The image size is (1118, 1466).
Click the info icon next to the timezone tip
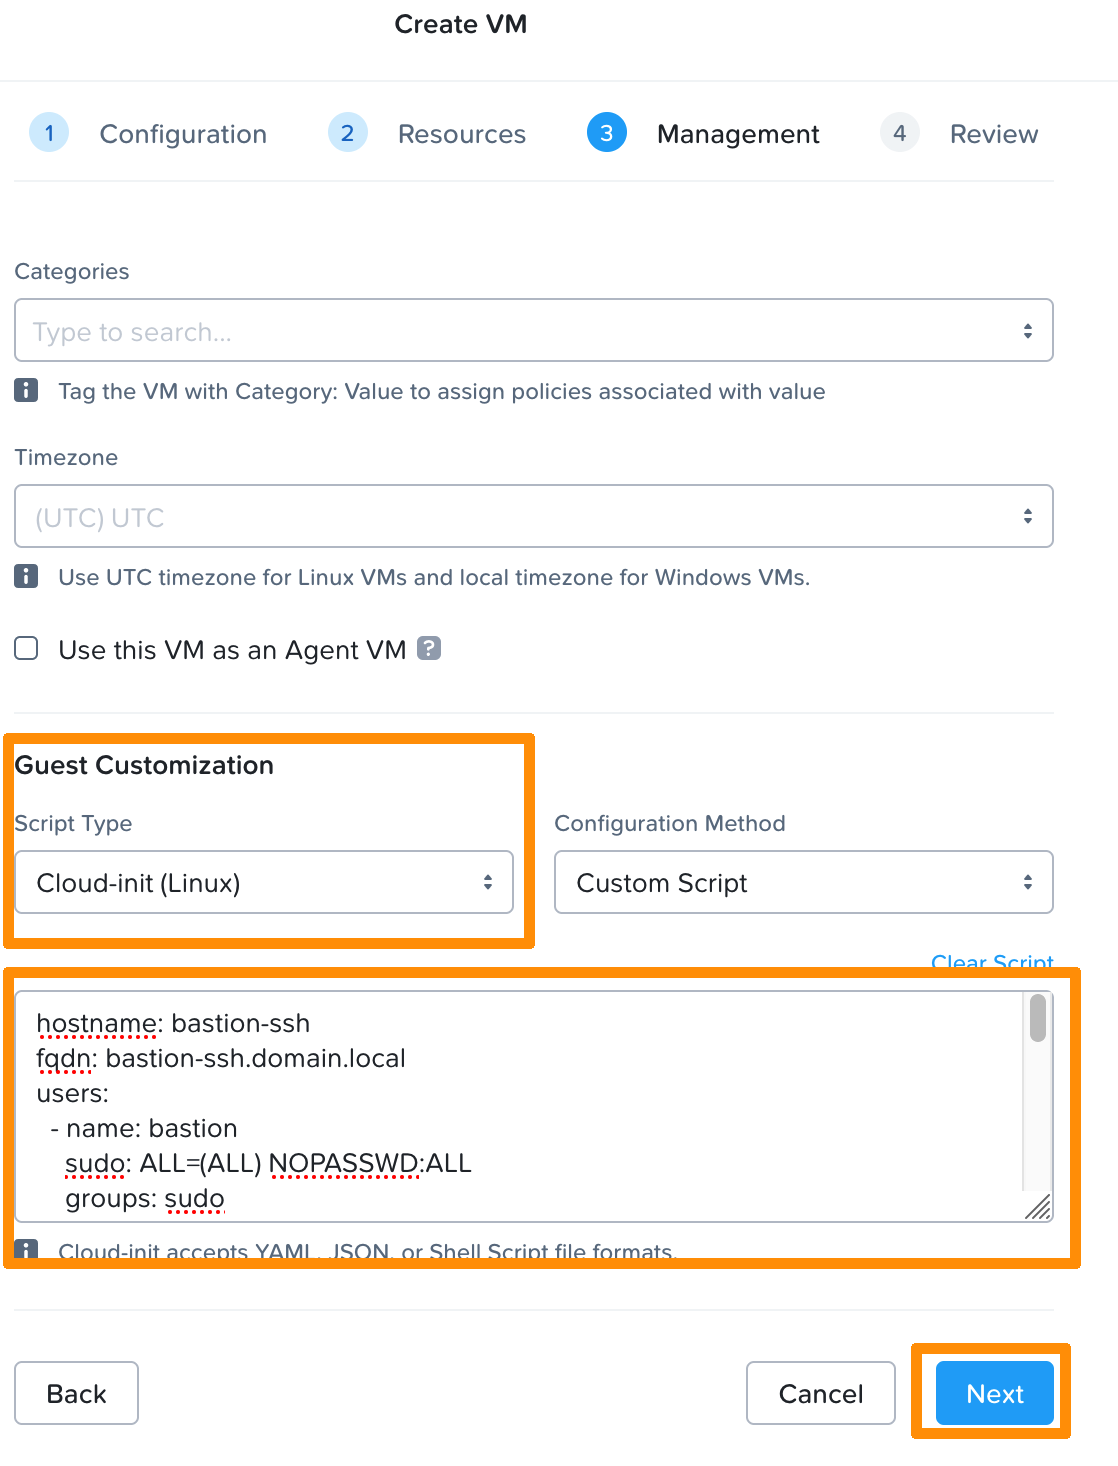(25, 576)
